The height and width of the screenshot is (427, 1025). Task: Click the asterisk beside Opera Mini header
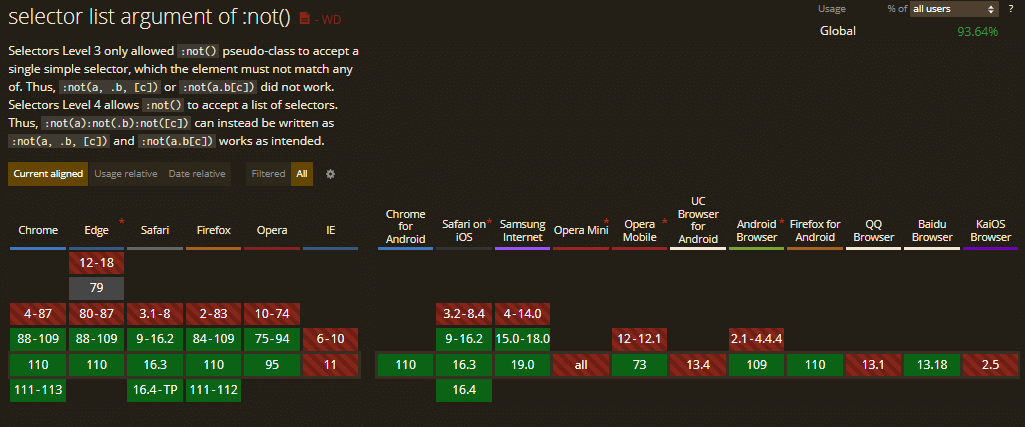coord(606,219)
